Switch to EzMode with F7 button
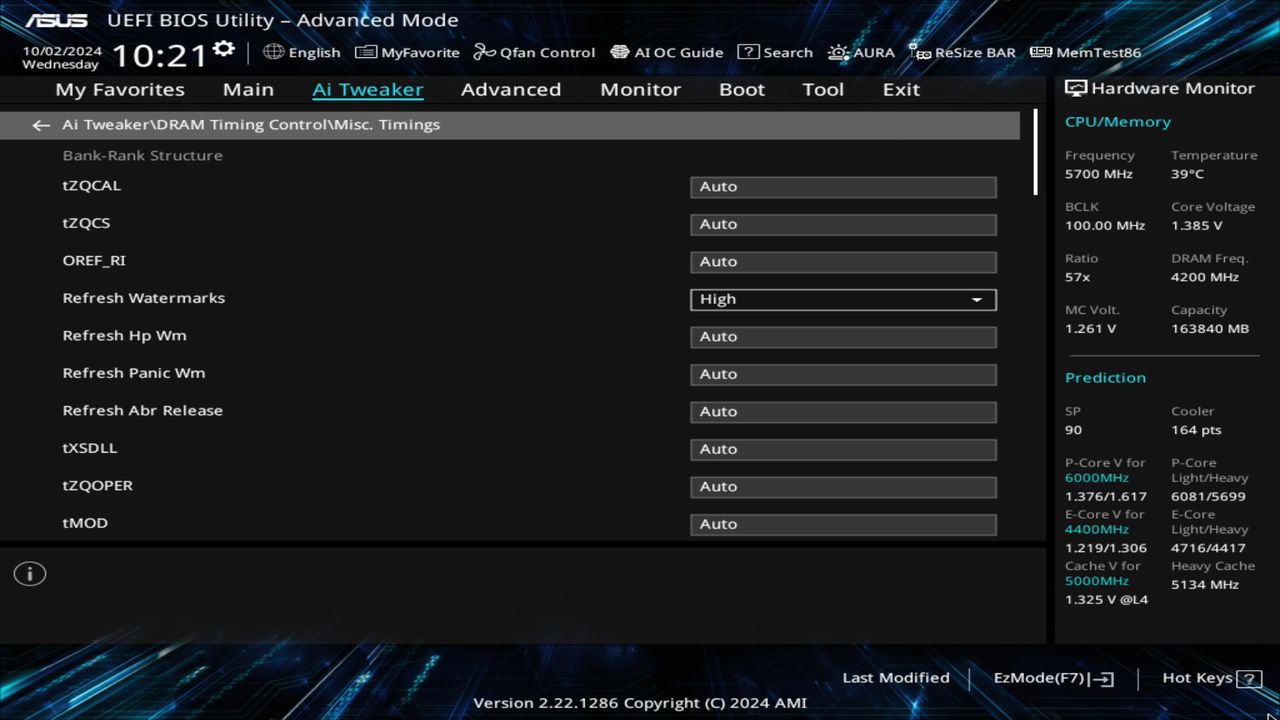The width and height of the screenshot is (1280, 720). 1052,677
